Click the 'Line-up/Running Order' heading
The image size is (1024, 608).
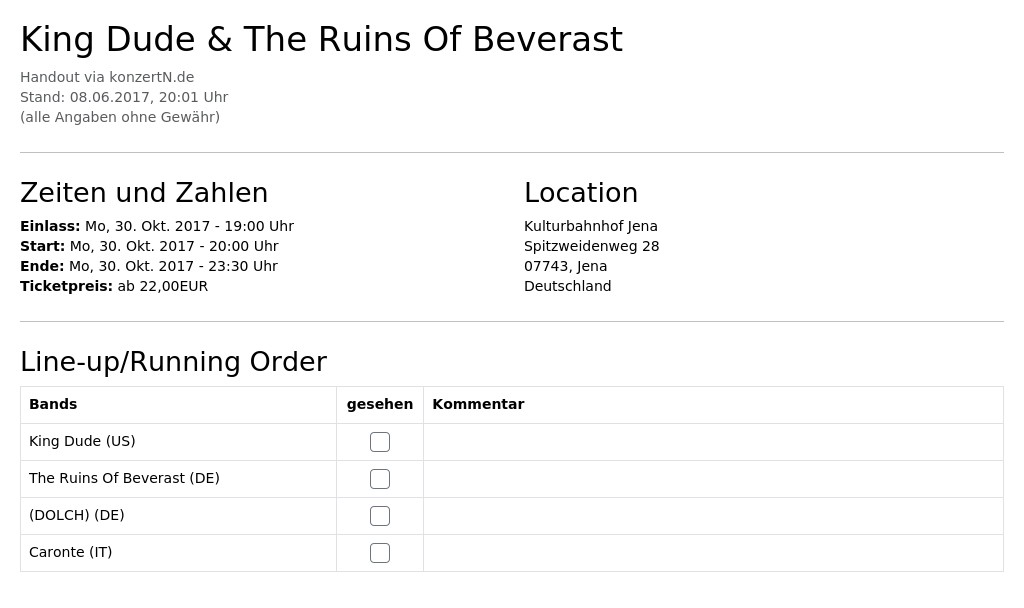click(x=174, y=362)
